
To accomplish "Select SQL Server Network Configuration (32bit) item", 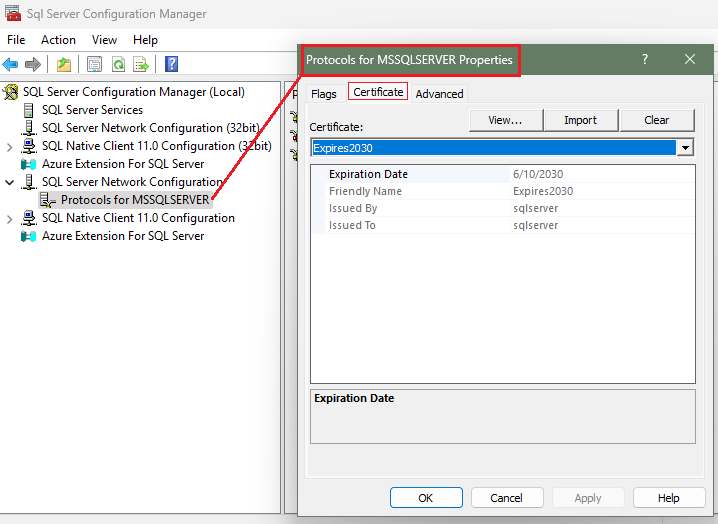I will tap(151, 128).
